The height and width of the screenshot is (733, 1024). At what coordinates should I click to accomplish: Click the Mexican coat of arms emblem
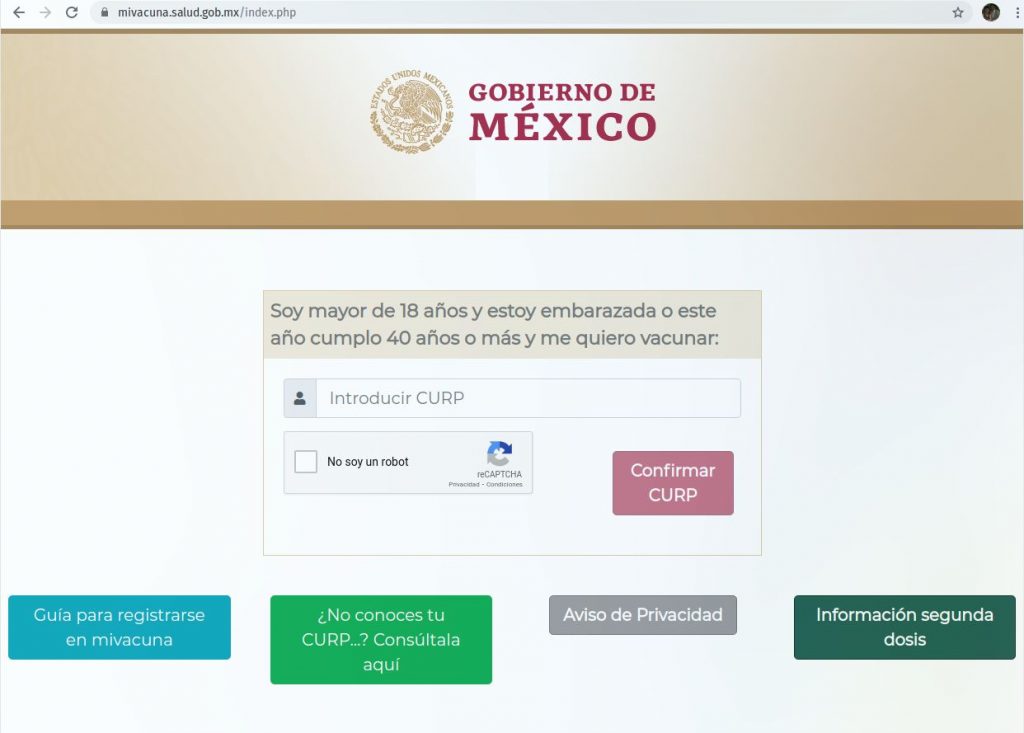click(411, 111)
